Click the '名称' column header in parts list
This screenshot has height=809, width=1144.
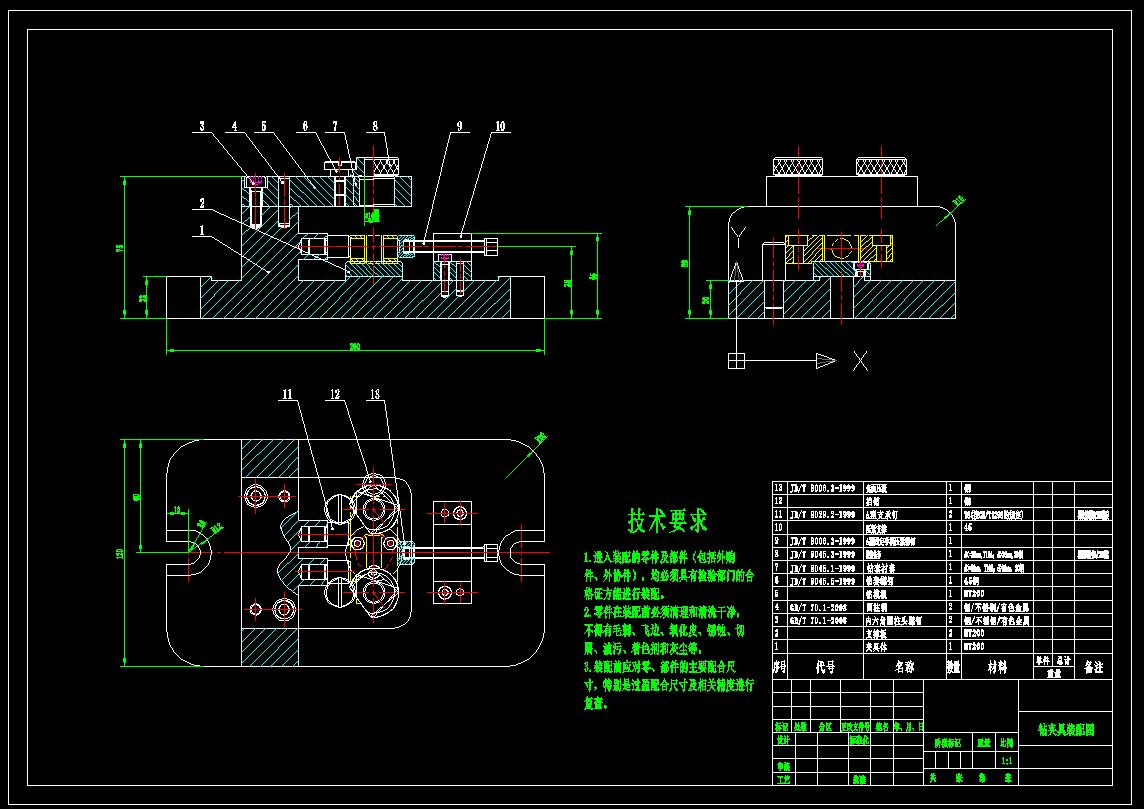(x=905, y=667)
